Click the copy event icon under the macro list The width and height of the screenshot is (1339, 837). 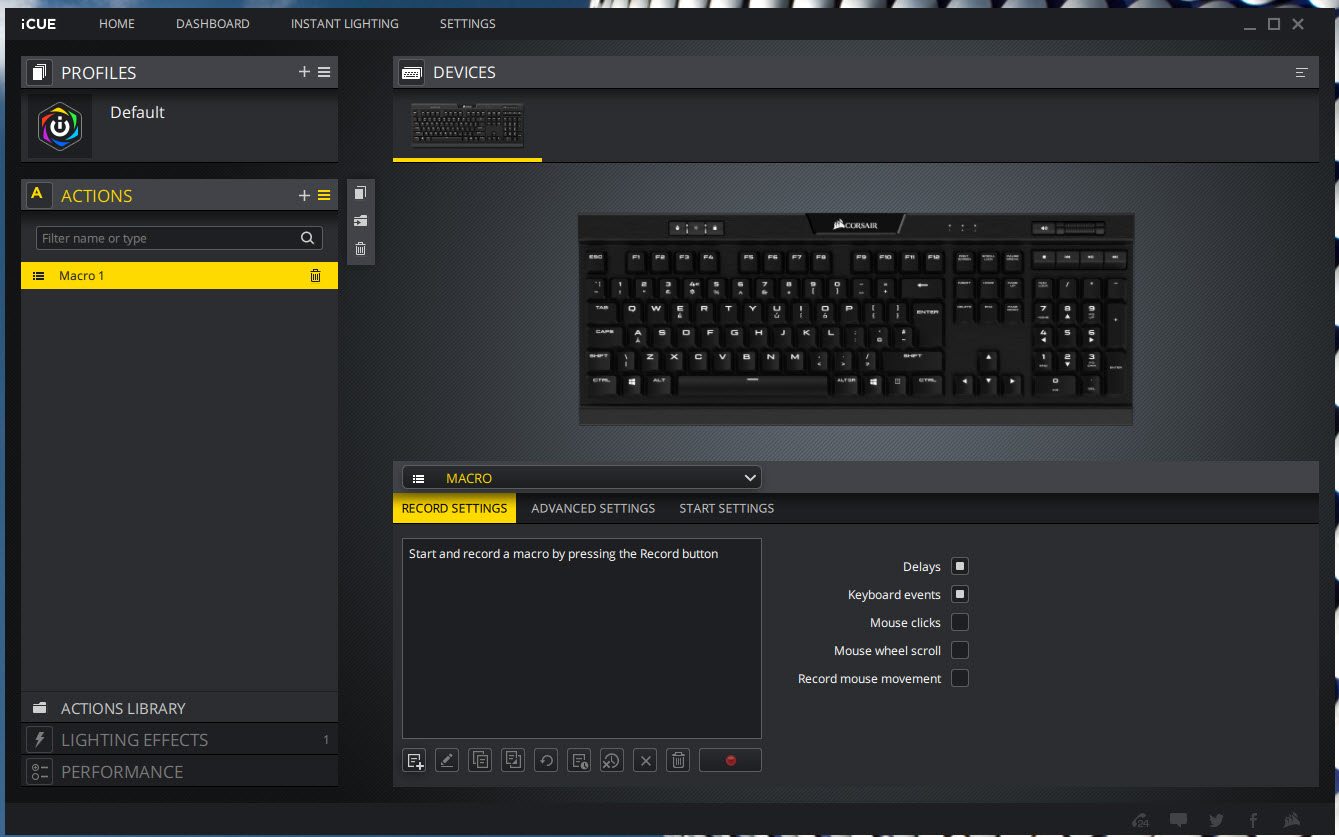480,760
